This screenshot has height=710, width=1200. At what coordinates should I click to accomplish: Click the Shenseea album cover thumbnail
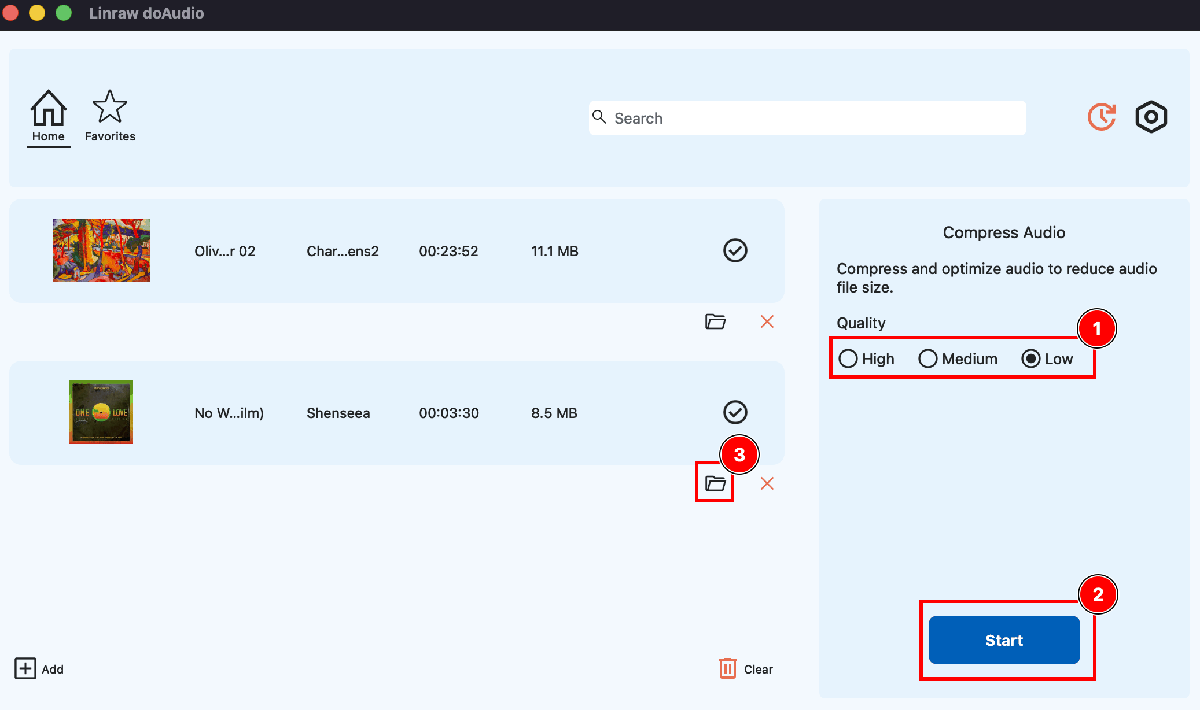point(101,412)
